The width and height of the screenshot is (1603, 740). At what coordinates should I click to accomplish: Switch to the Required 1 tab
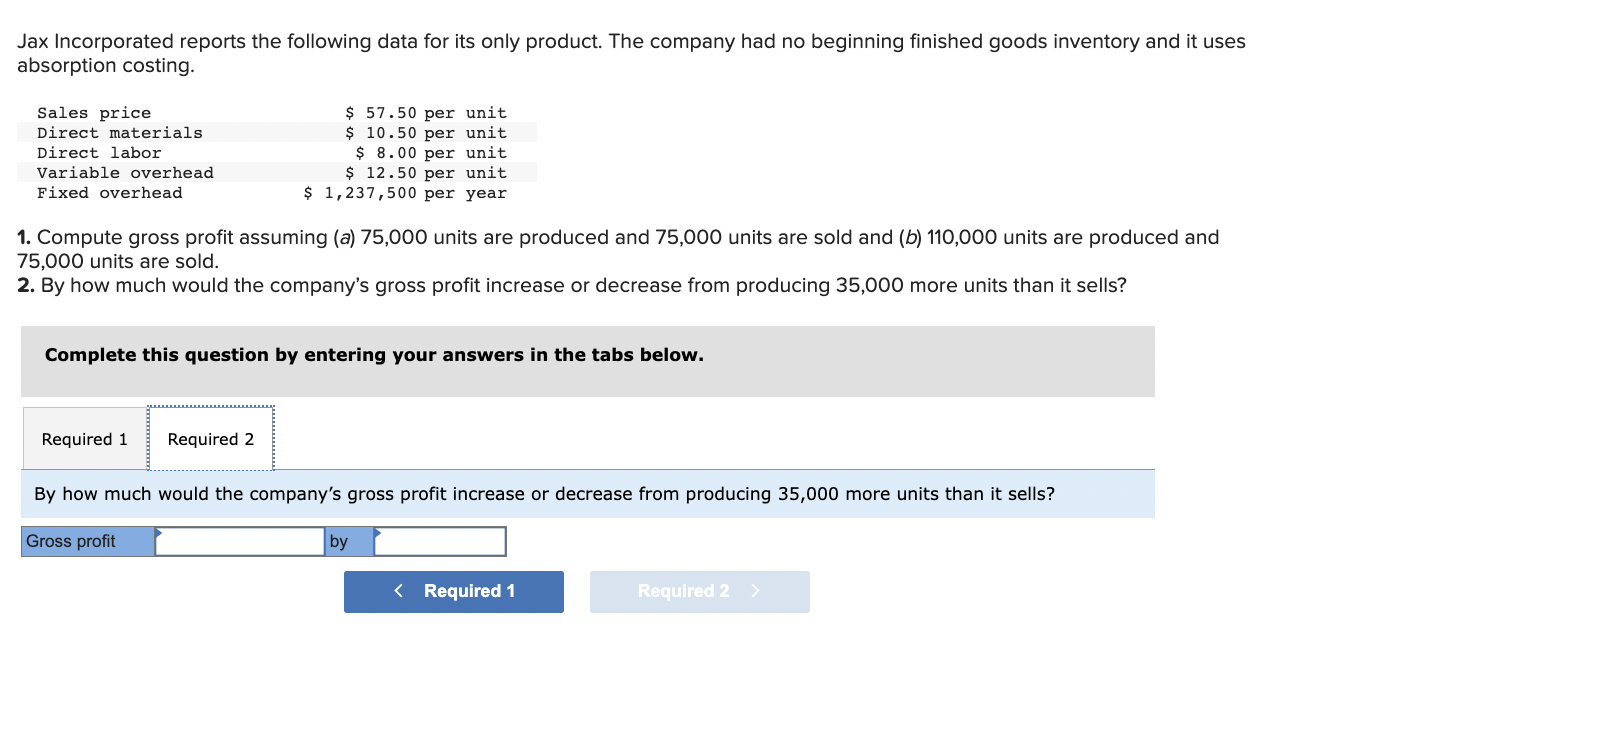[x=85, y=439]
